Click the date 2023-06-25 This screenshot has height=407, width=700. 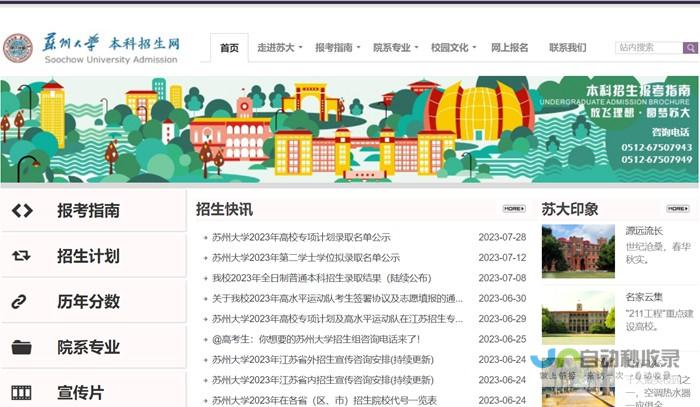(502, 339)
